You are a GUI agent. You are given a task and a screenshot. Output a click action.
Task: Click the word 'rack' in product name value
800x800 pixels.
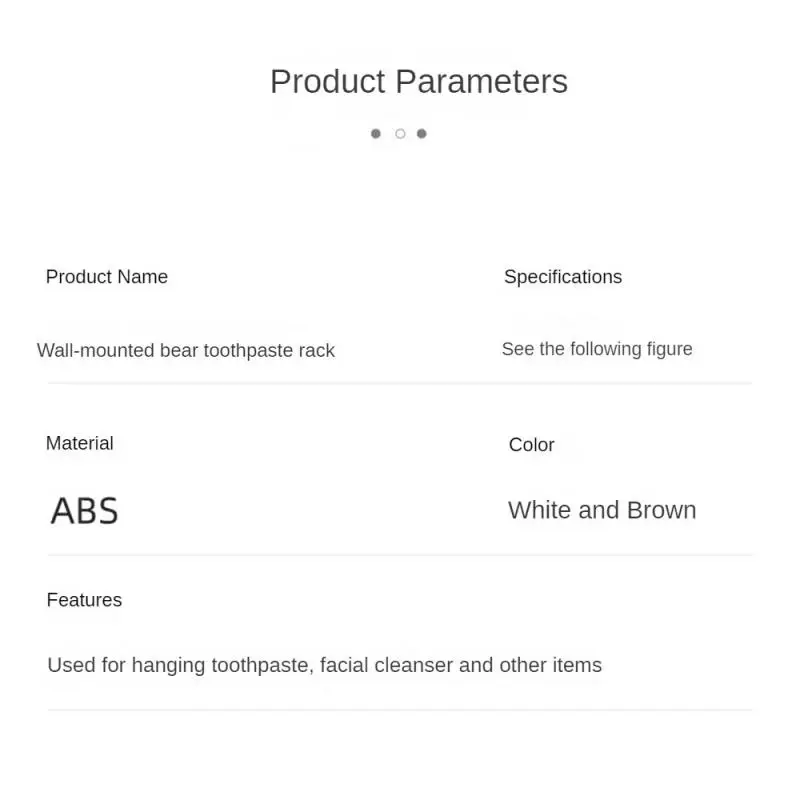click(317, 351)
